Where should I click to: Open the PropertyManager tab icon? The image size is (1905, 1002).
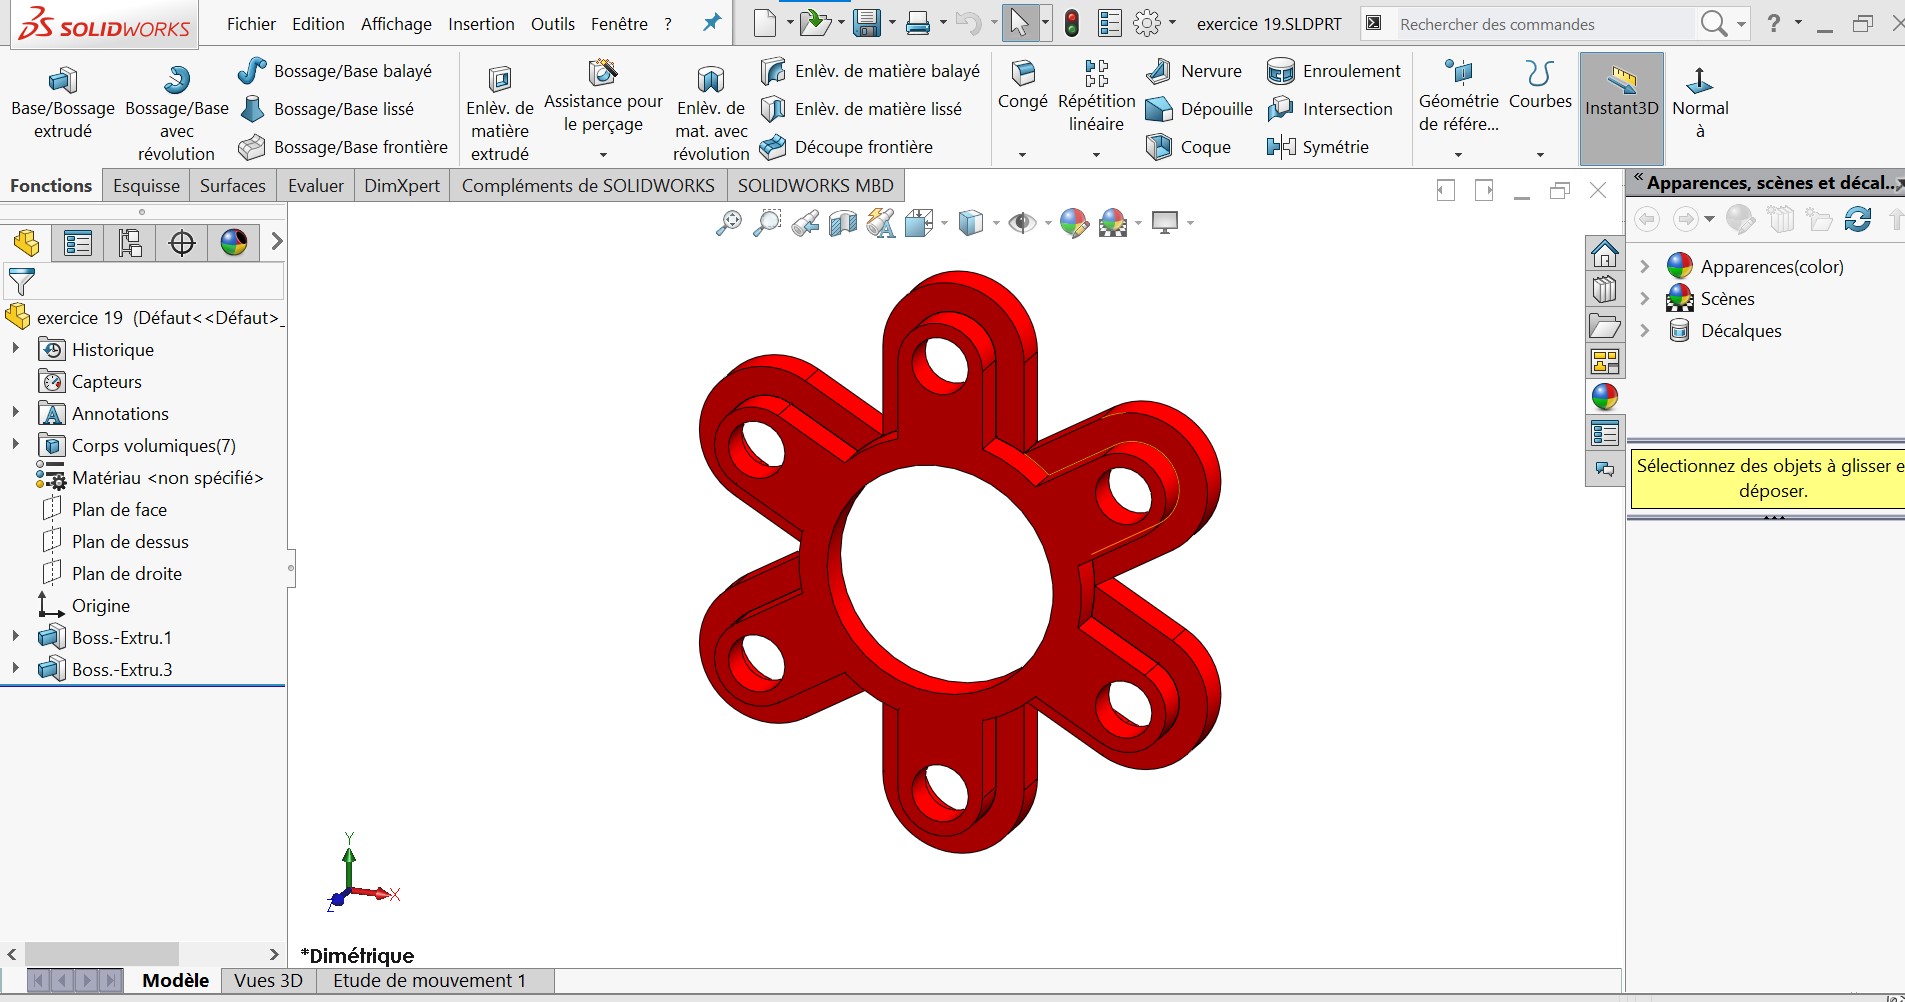(x=78, y=243)
